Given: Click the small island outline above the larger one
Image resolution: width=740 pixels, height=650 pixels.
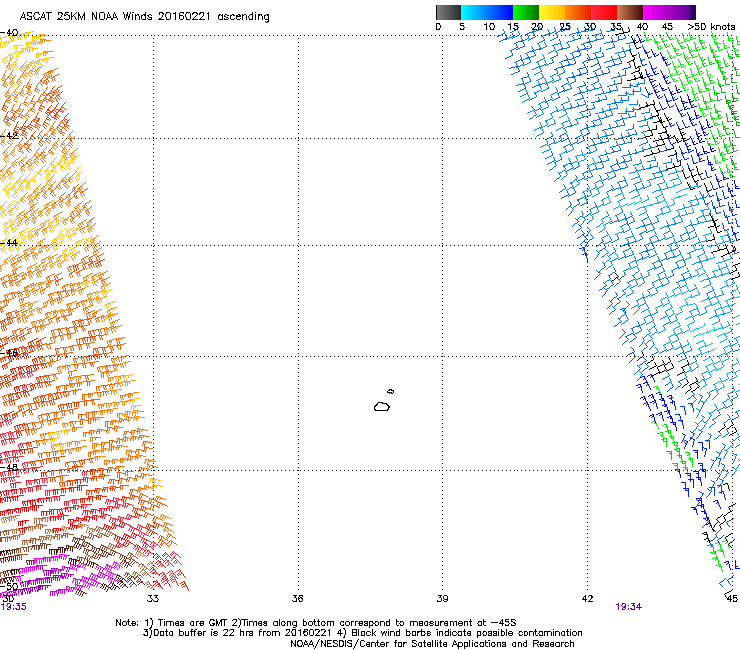Looking at the screenshot, I should point(391,391).
